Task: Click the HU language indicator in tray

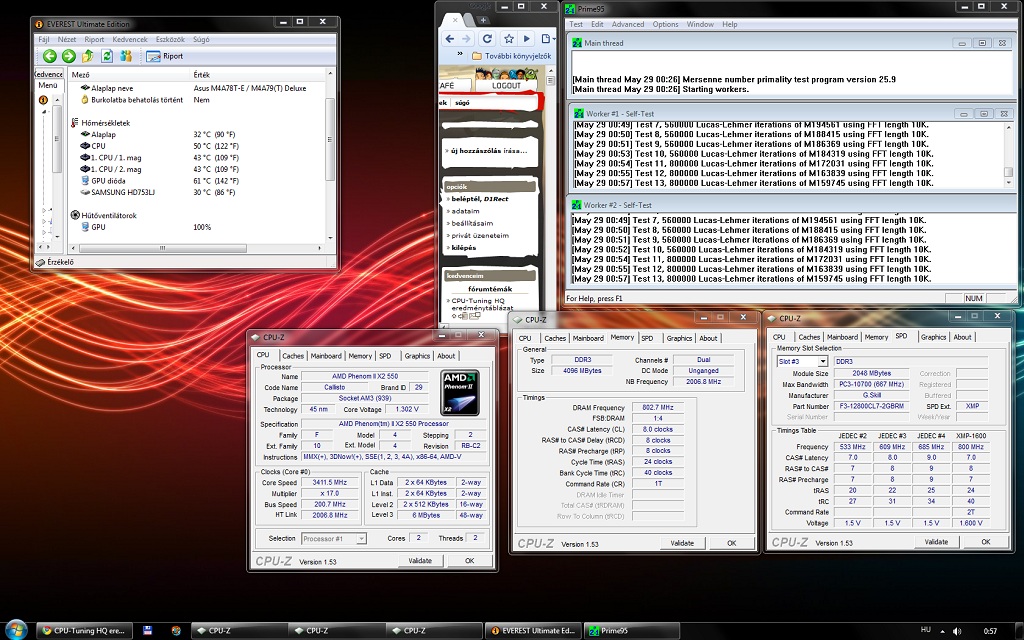Action: pos(925,630)
